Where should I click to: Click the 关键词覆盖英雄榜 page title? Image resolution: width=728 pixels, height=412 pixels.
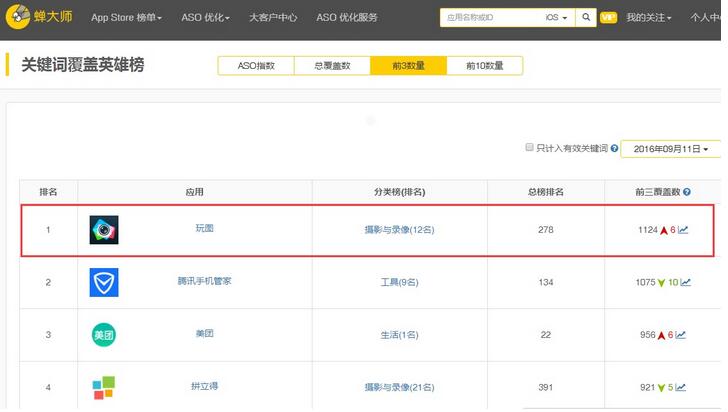83,65
